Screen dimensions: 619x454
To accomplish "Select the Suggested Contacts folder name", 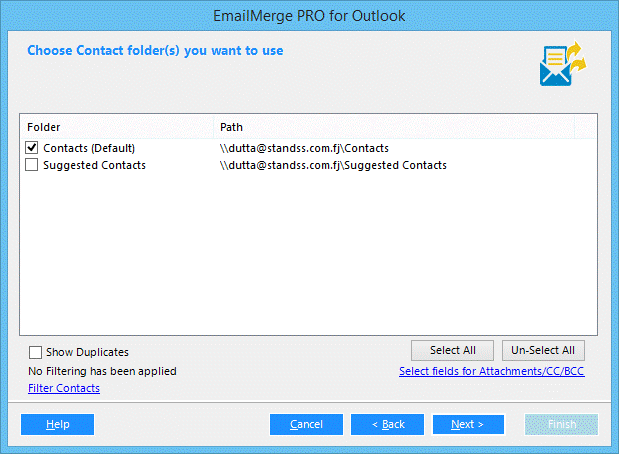I will coord(94,165).
